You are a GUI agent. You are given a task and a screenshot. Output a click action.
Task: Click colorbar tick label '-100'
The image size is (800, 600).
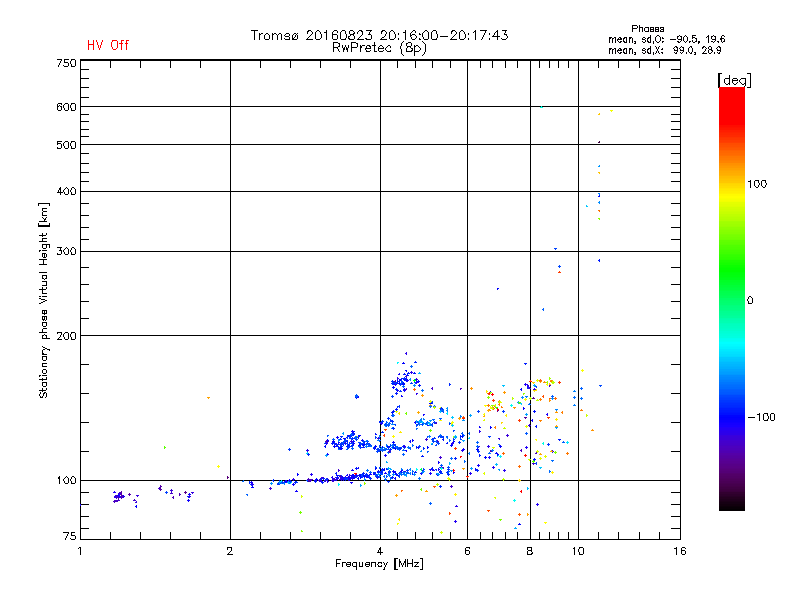point(762,417)
